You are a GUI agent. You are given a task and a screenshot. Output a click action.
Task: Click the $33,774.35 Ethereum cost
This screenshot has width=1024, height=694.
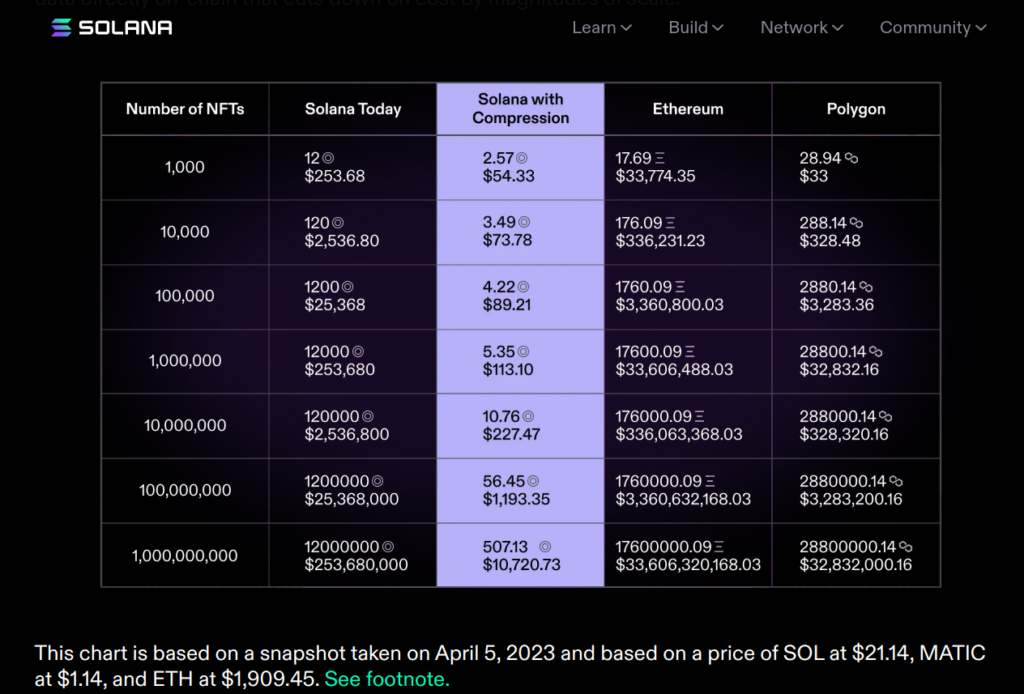pos(655,176)
